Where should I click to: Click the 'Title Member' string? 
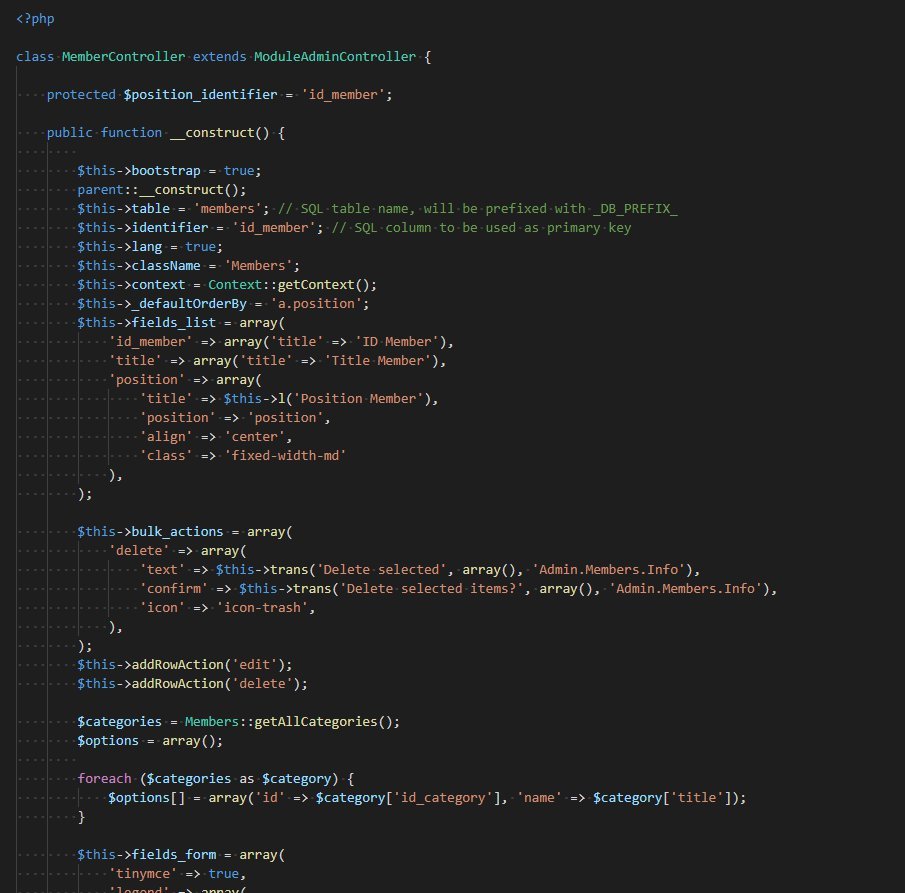pyautogui.click(x=377, y=361)
